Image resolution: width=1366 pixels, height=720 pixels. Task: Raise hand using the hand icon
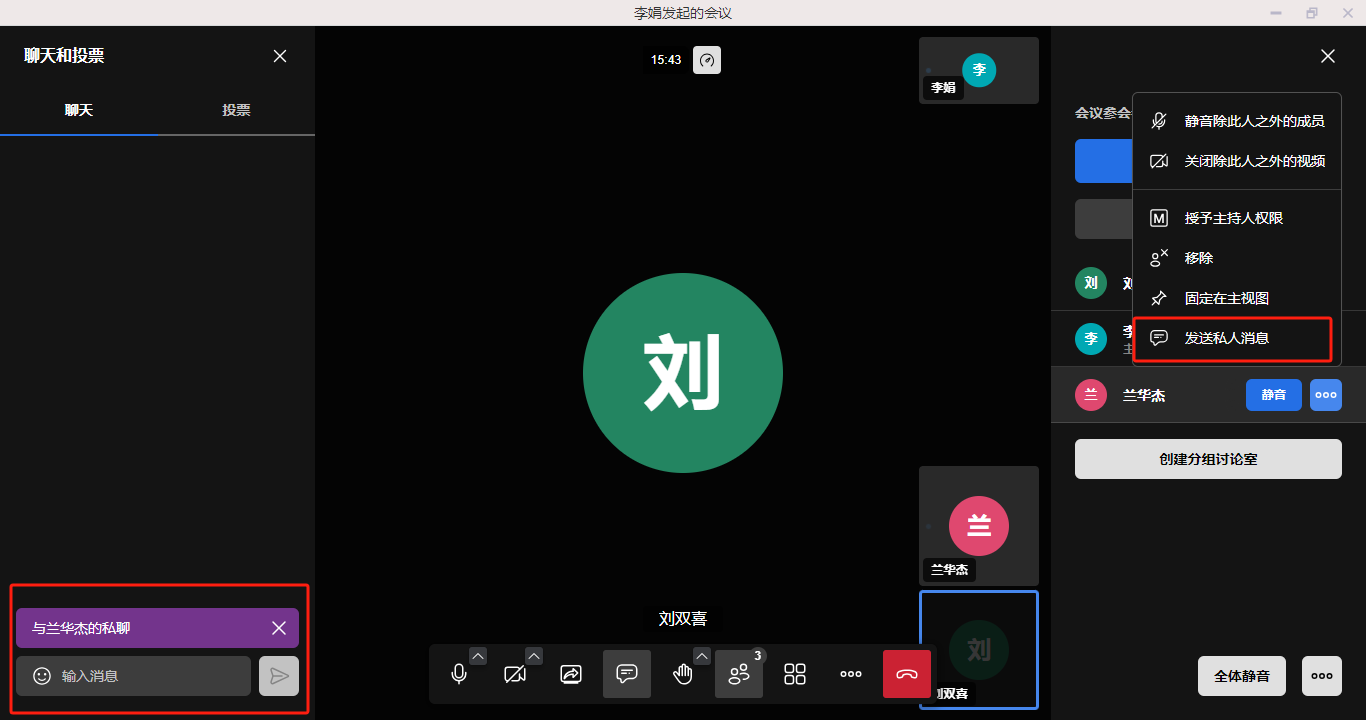tap(683, 674)
